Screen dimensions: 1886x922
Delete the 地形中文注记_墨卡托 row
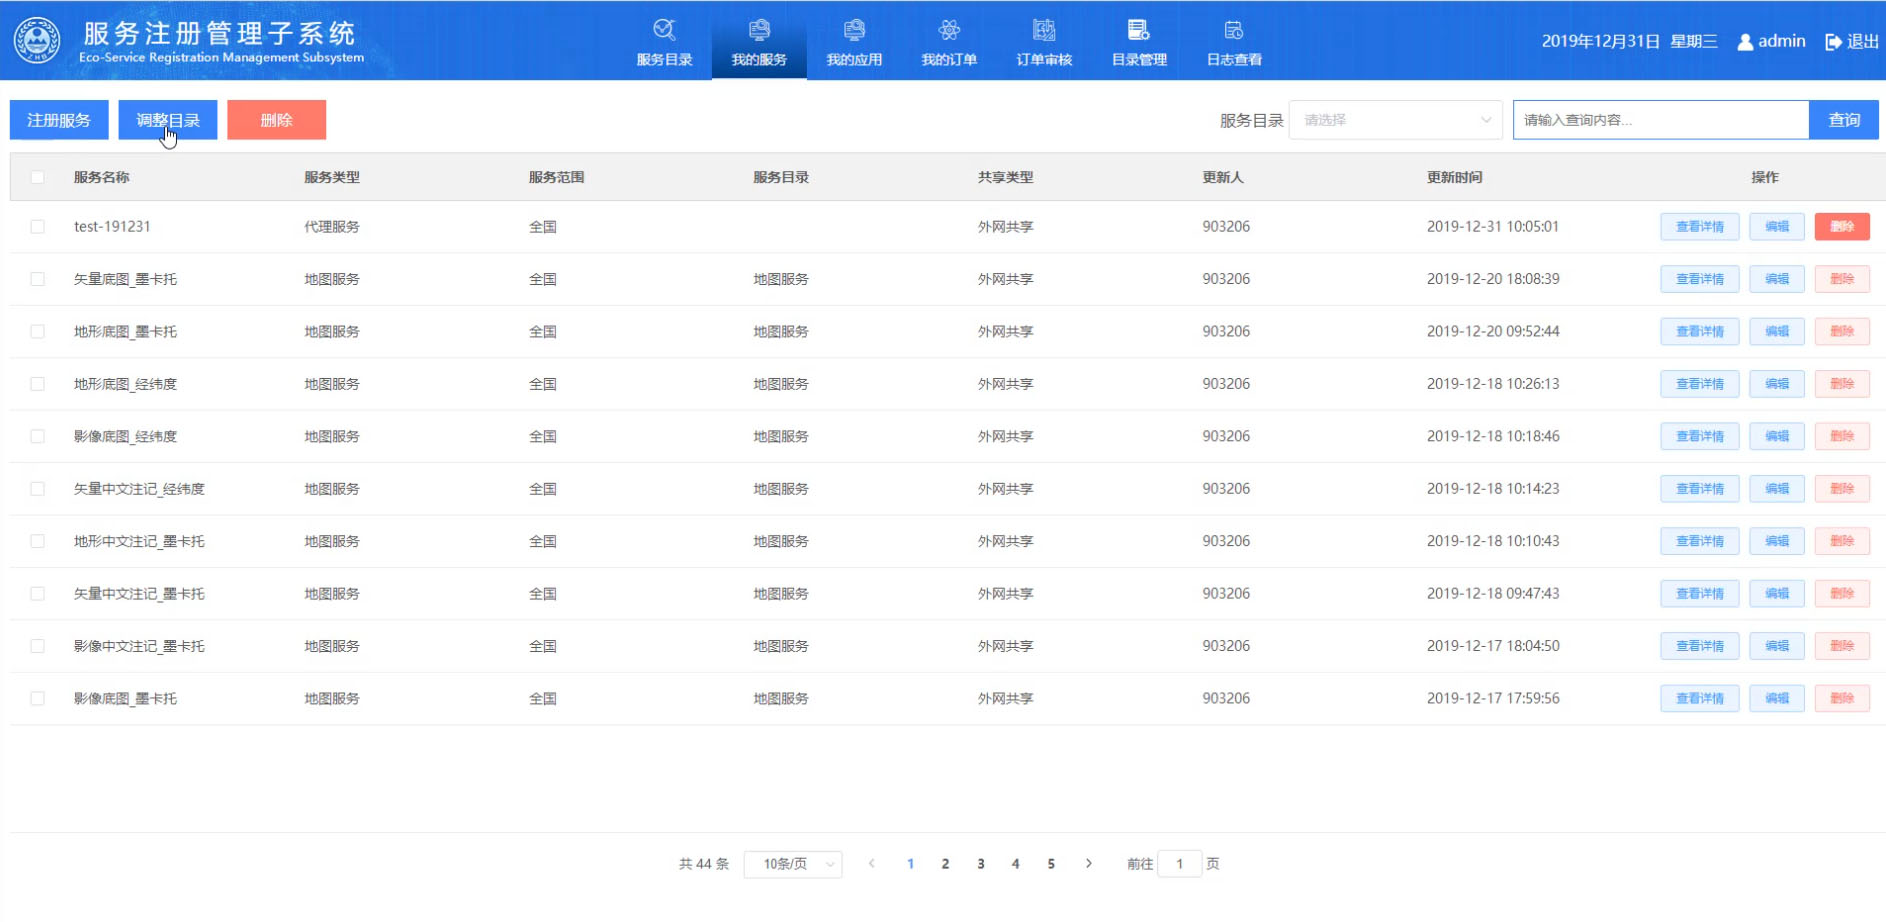pyautogui.click(x=1842, y=541)
